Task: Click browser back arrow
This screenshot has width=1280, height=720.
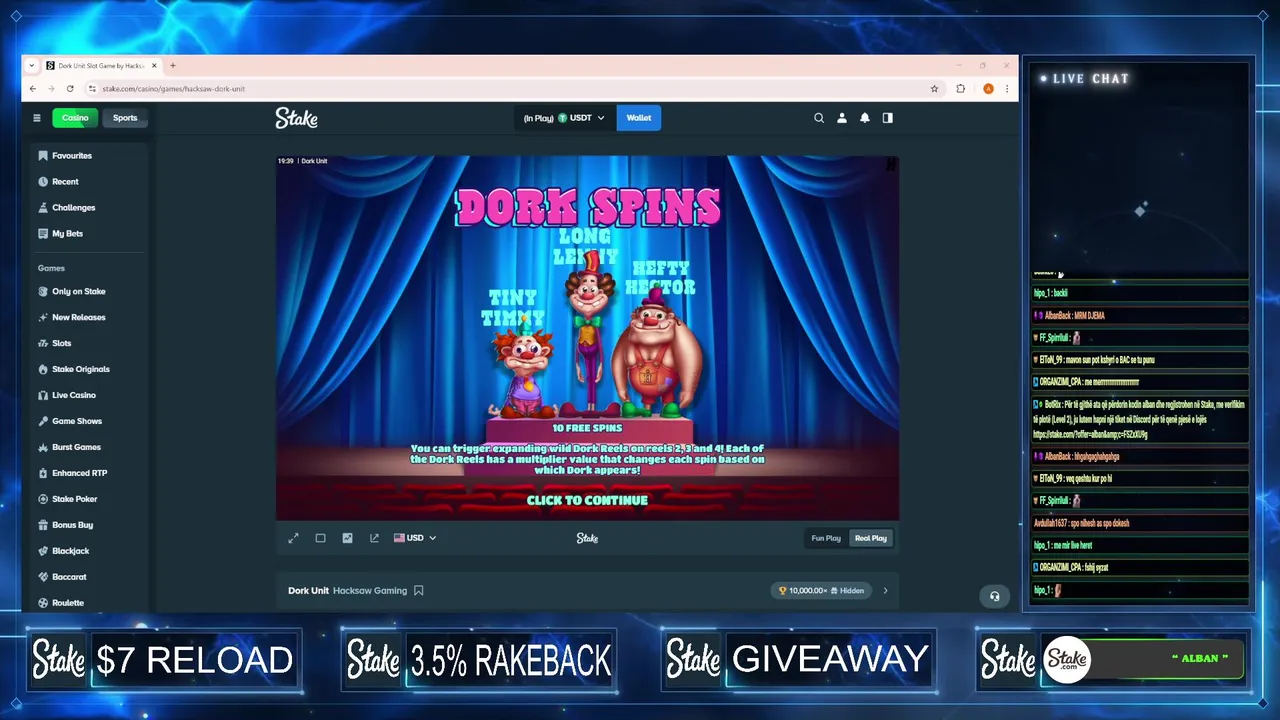Action: 33,89
